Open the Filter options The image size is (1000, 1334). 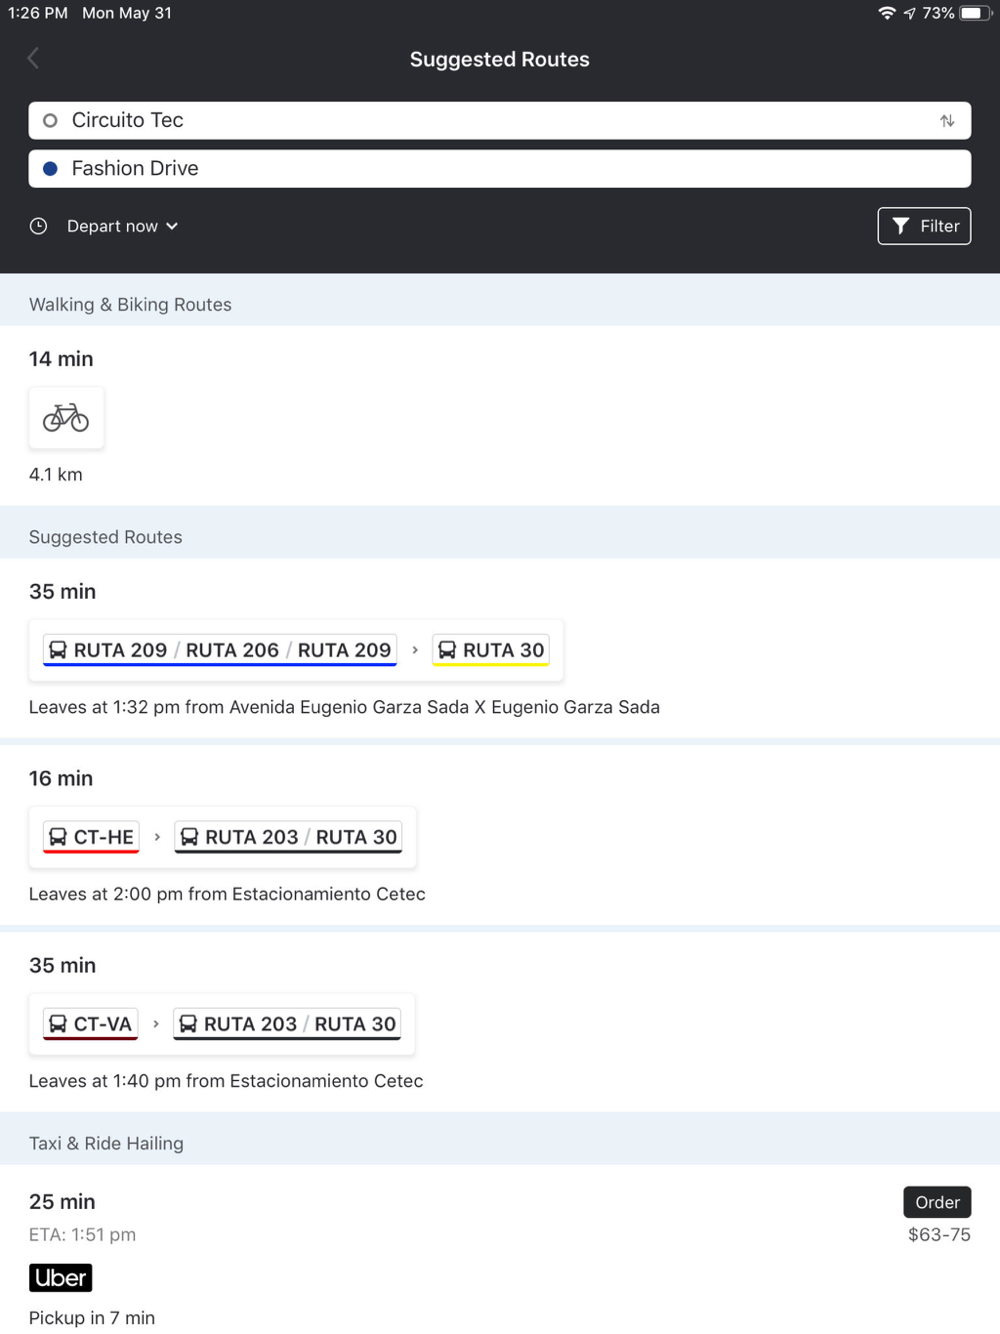[x=924, y=226]
